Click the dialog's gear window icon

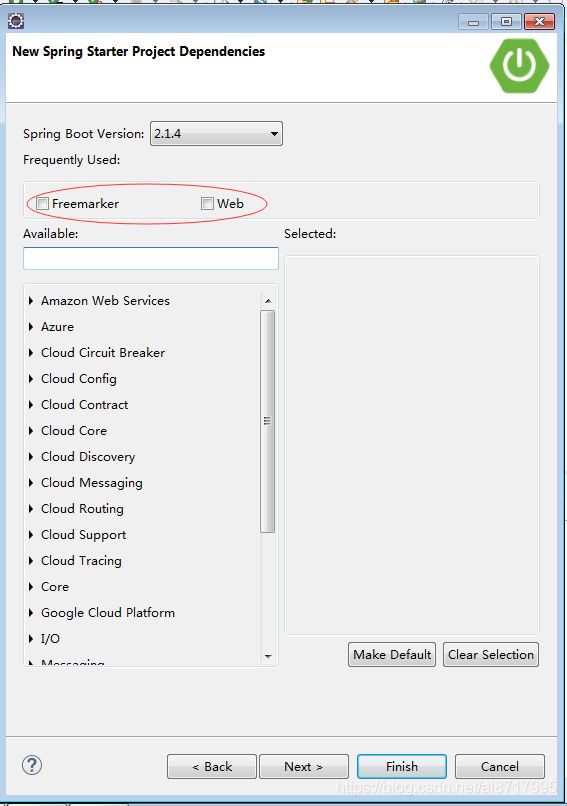point(16,21)
